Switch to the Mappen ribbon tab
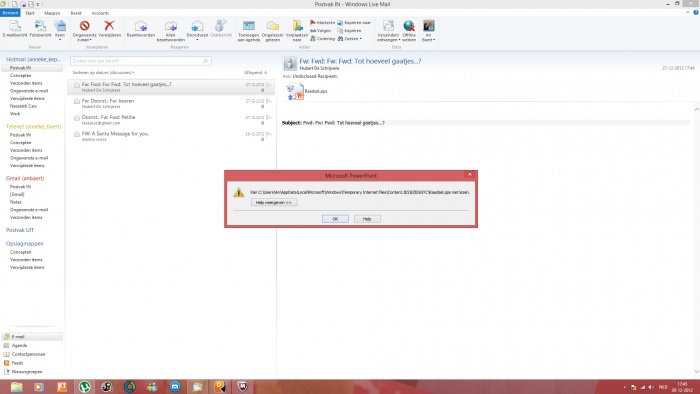This screenshot has width=700, height=394. [52, 13]
